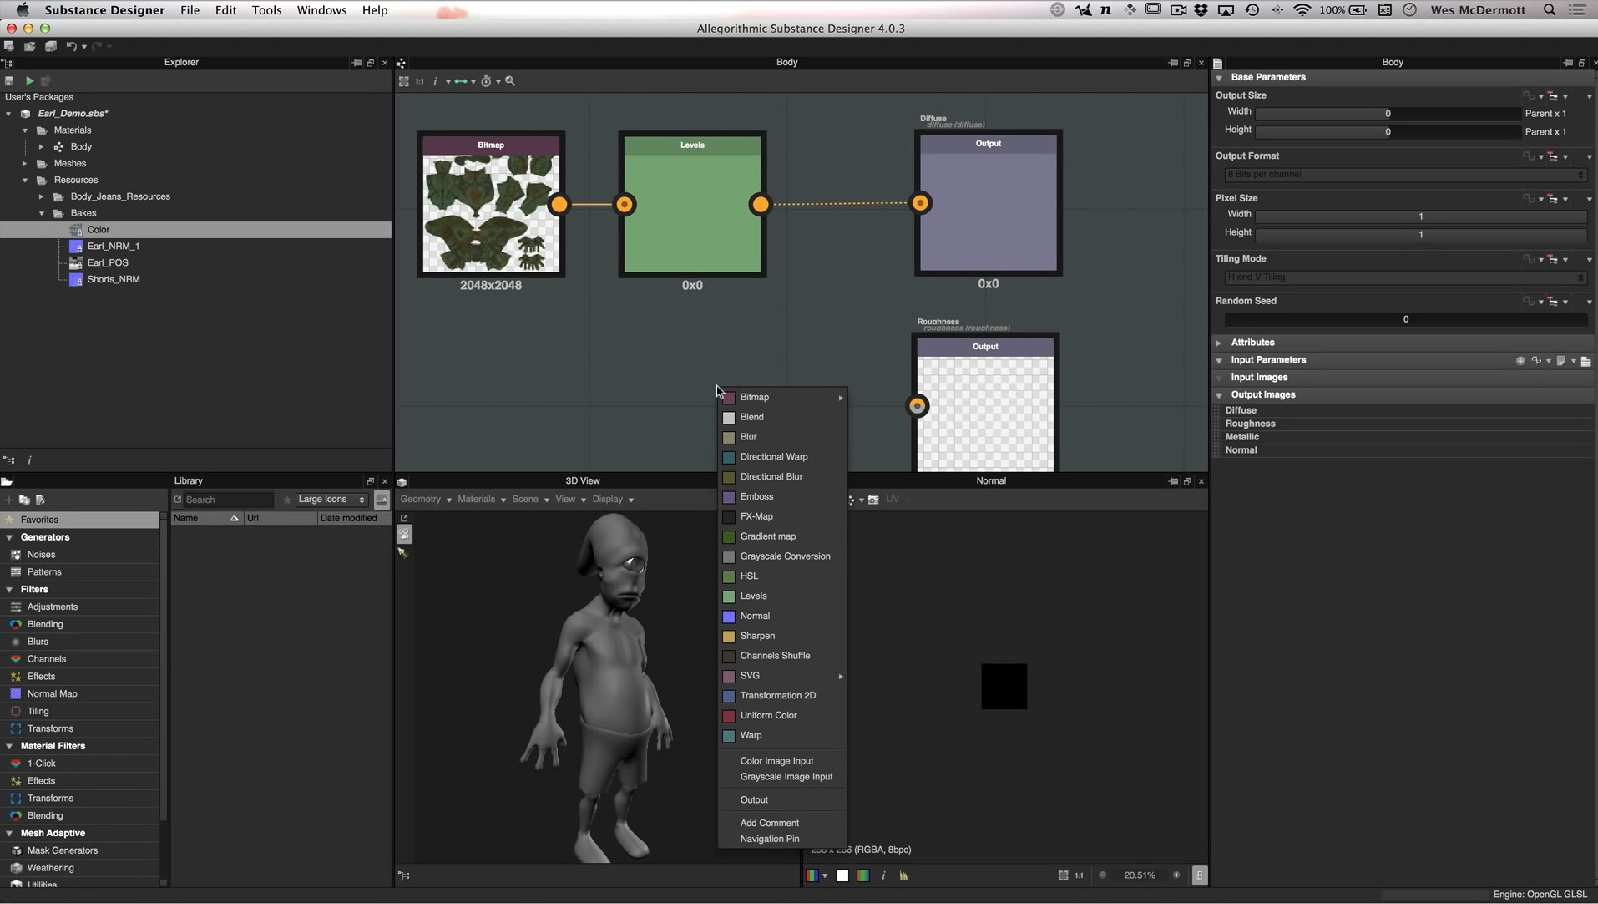Viewport: 1598px width, 904px height.
Task: Click the histogram icon in 2D view
Action: [x=904, y=875]
